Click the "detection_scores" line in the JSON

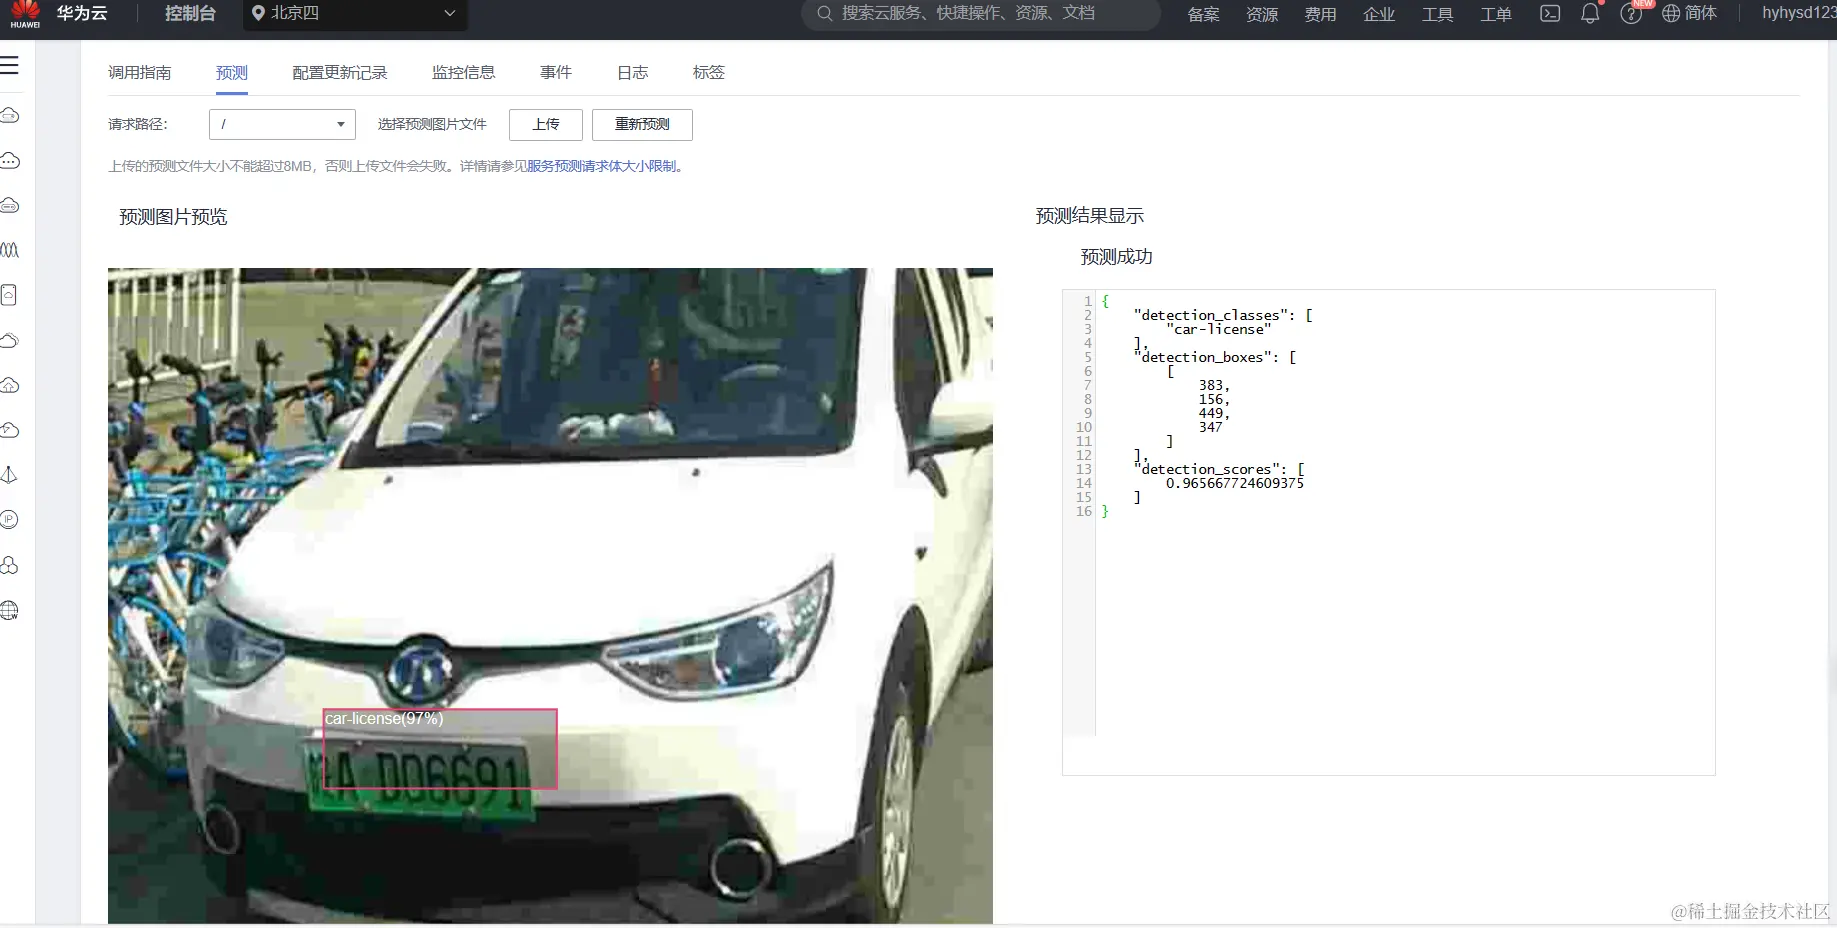[x=1219, y=469]
